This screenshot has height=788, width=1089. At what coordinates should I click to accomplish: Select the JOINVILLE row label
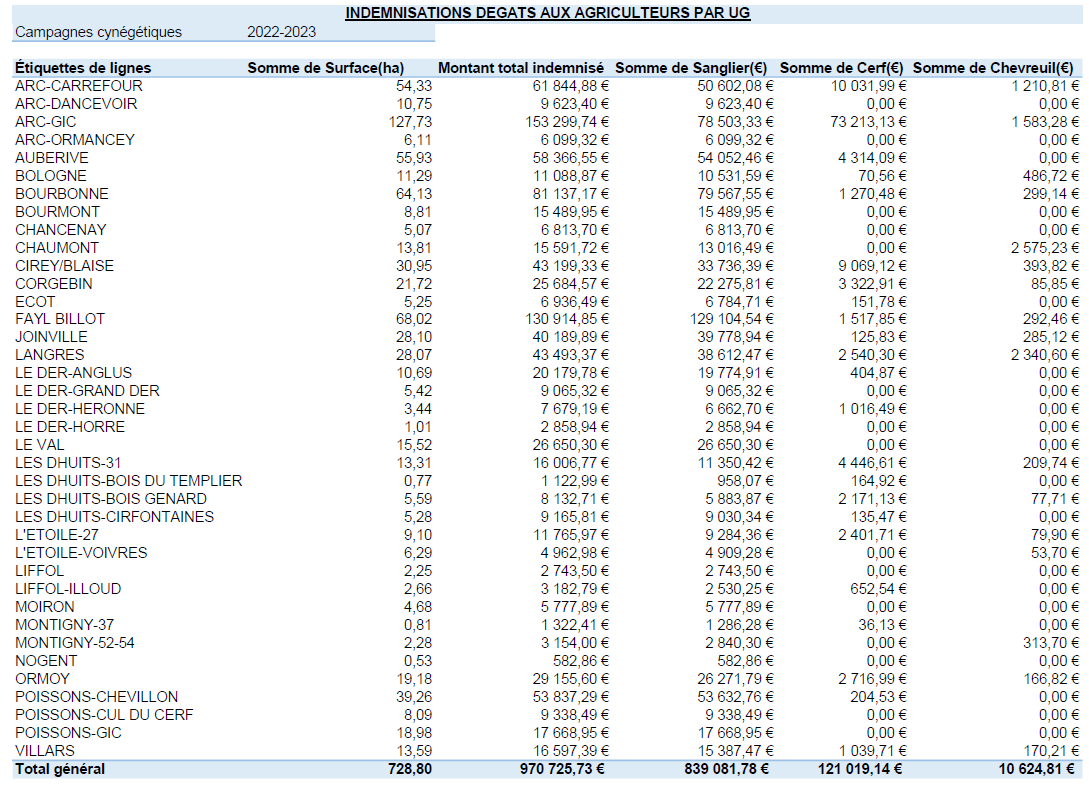click(51, 337)
